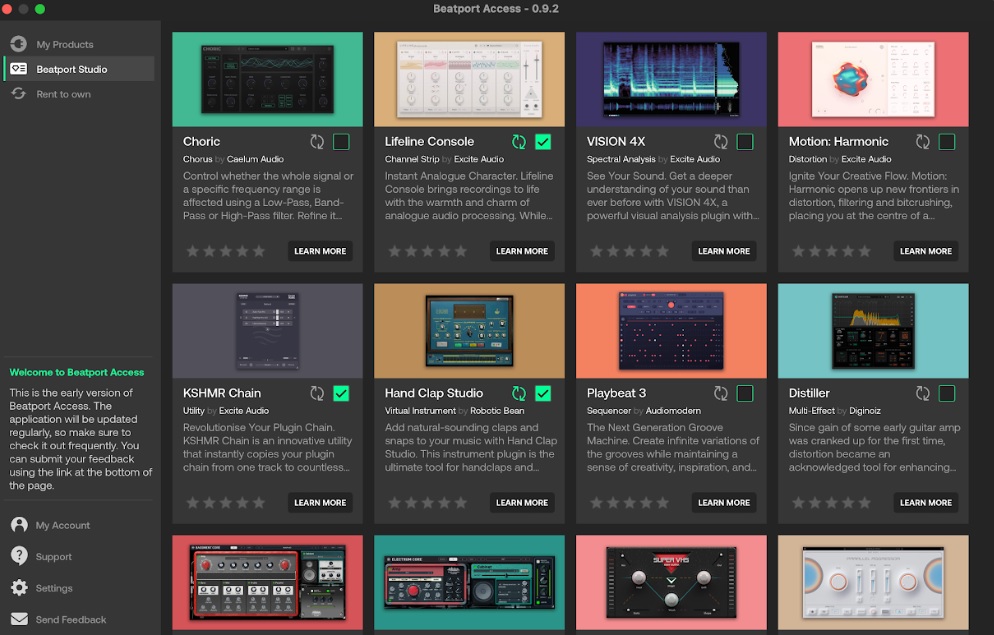The image size is (994, 635).
Task: Click the Send Feedback envelope icon
Action: [19, 619]
